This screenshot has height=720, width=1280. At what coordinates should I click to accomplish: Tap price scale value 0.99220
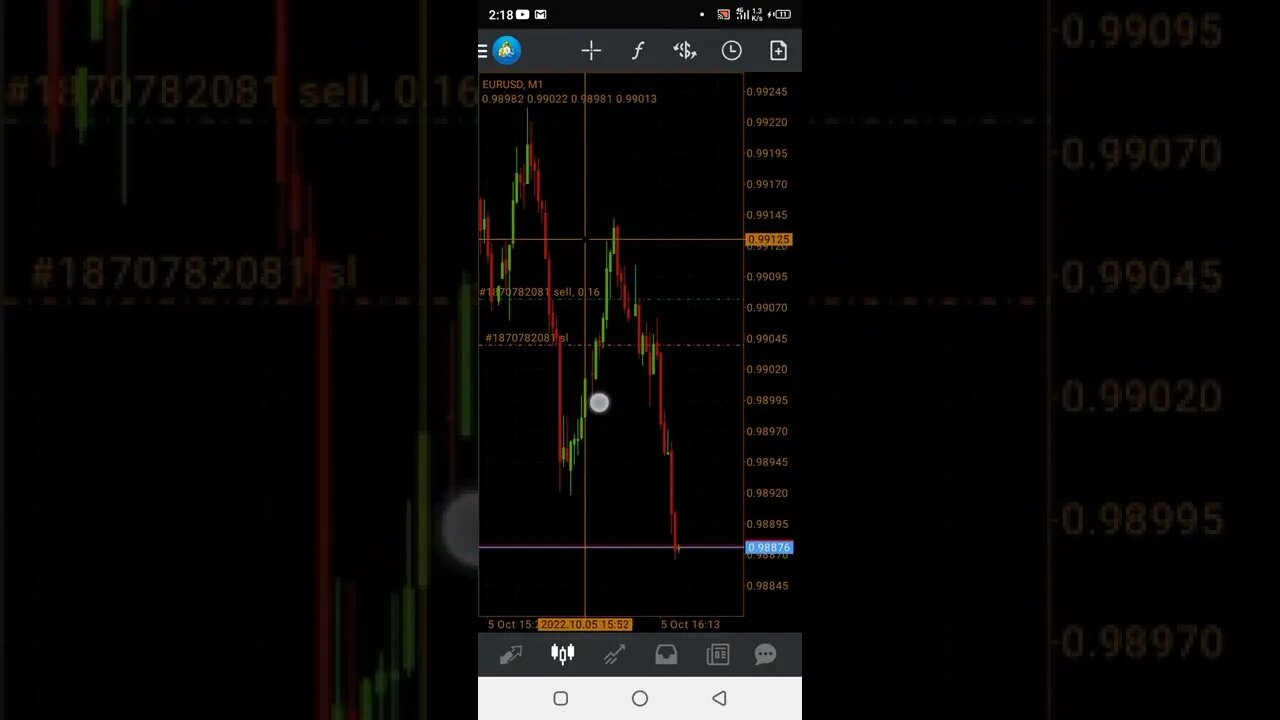tap(767, 123)
